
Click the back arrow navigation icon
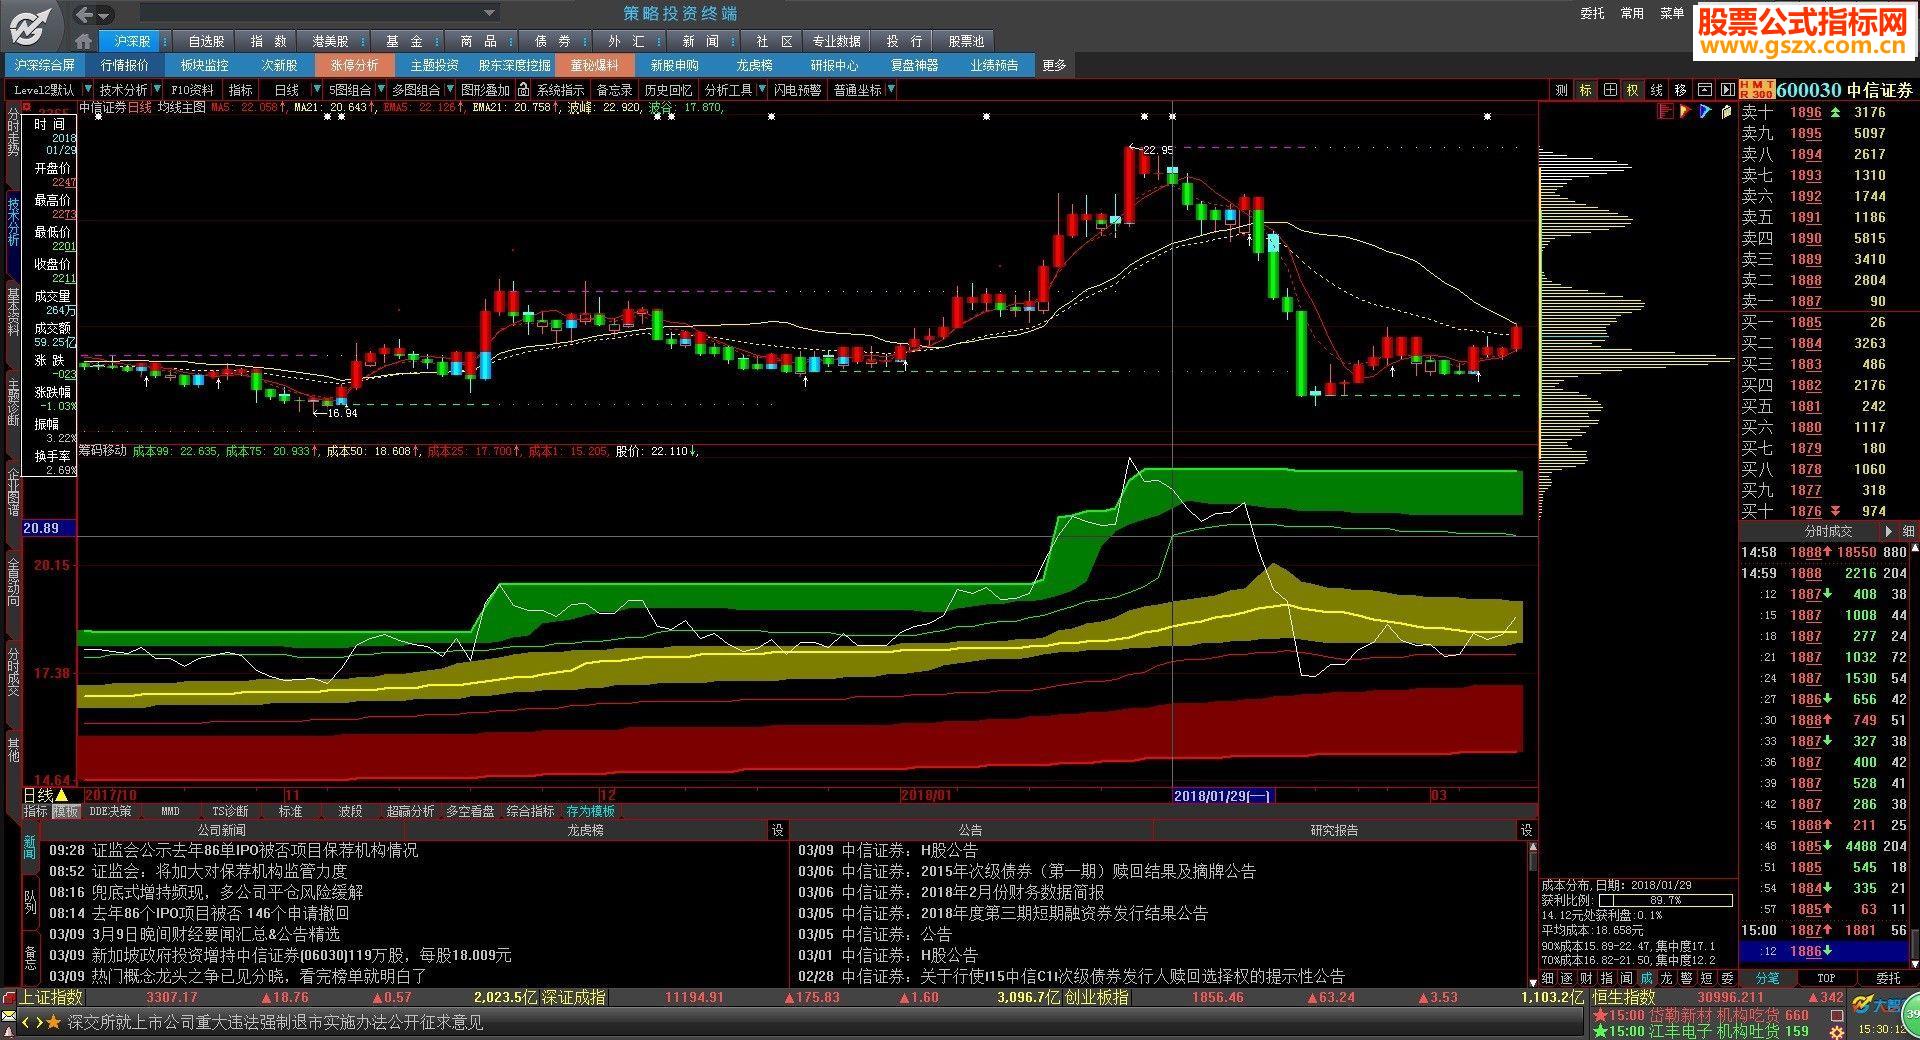coord(85,14)
